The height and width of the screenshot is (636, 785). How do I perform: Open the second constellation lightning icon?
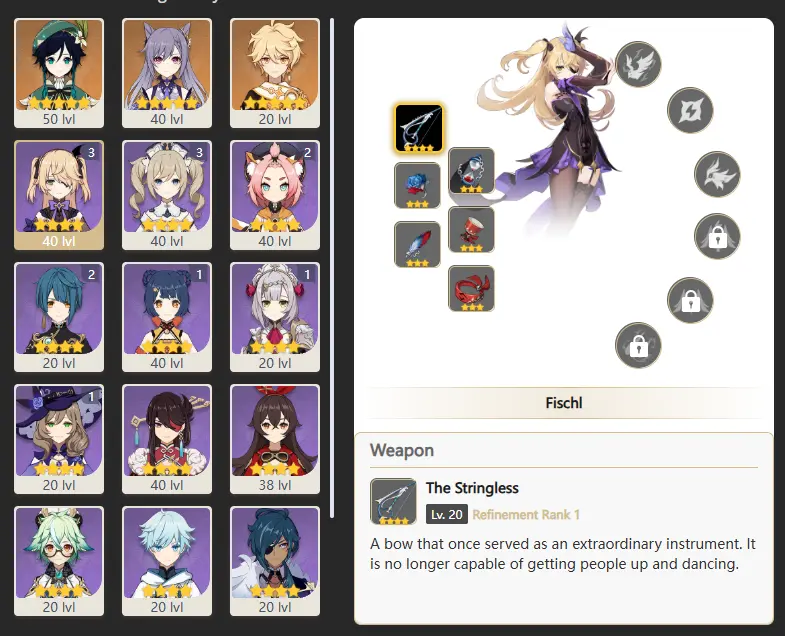point(690,110)
